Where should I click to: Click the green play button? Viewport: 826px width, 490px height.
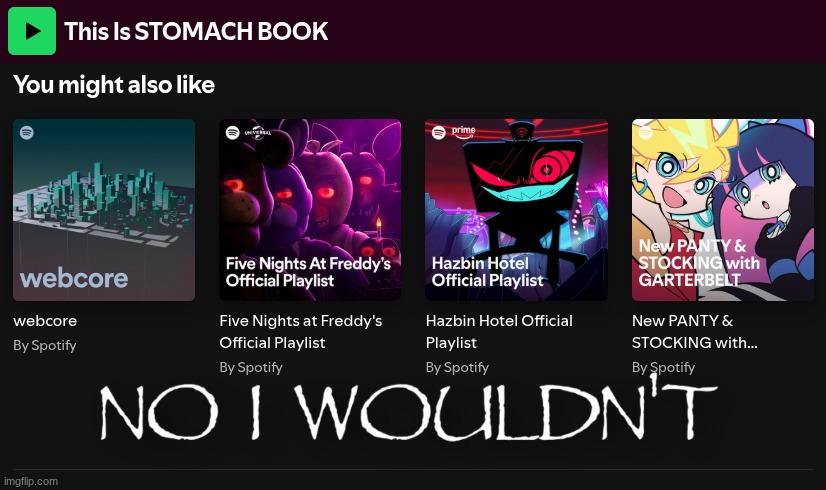click(32, 31)
